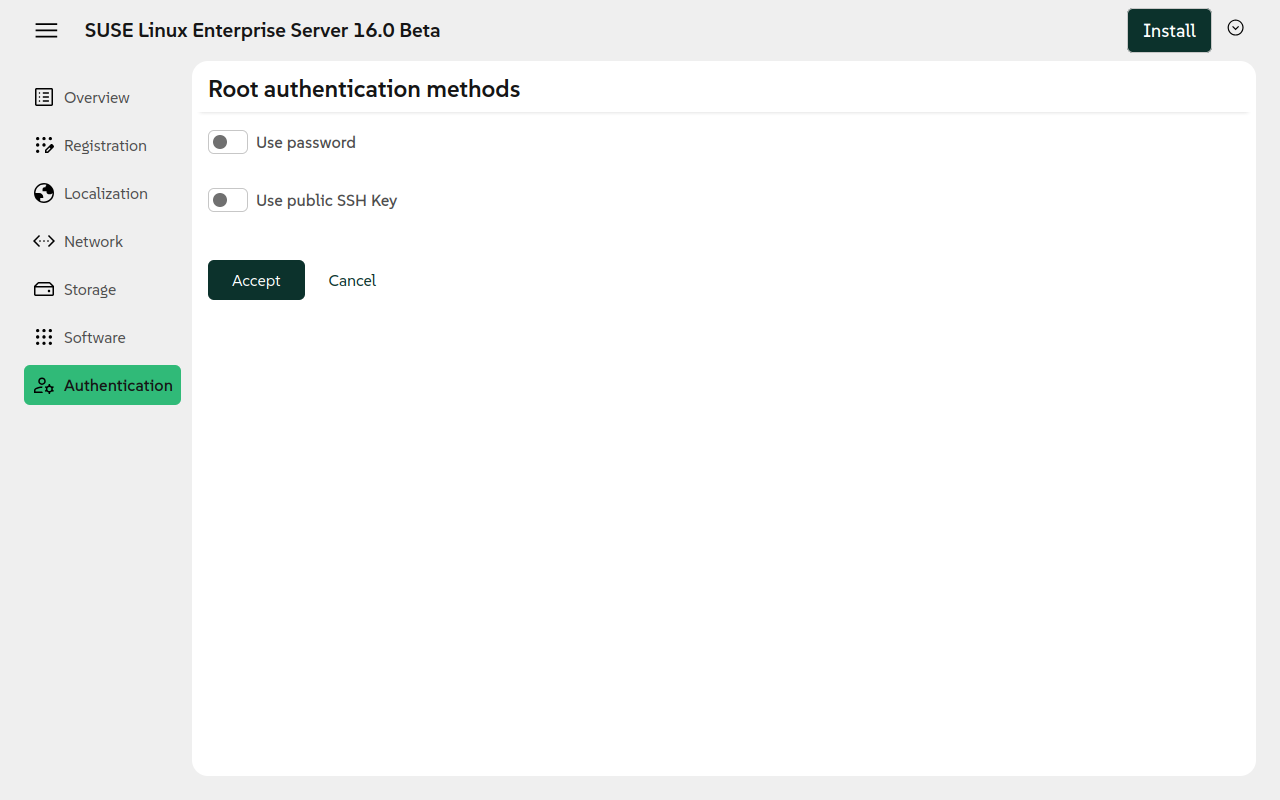
Task: Open the options chevron next to Install
Action: (1235, 28)
